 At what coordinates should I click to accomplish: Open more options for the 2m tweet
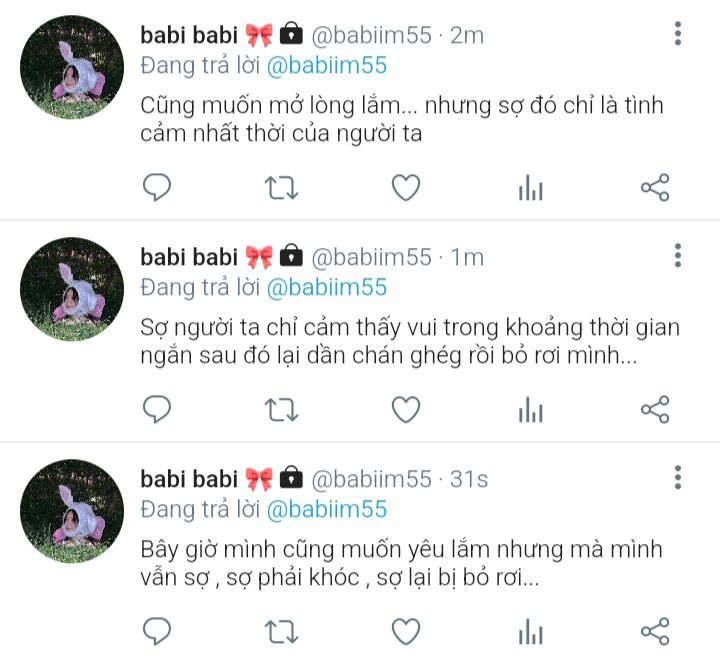tap(678, 33)
